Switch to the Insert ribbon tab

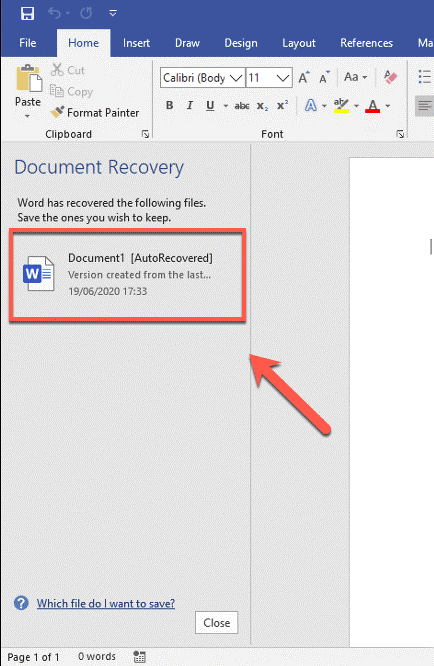tap(136, 43)
